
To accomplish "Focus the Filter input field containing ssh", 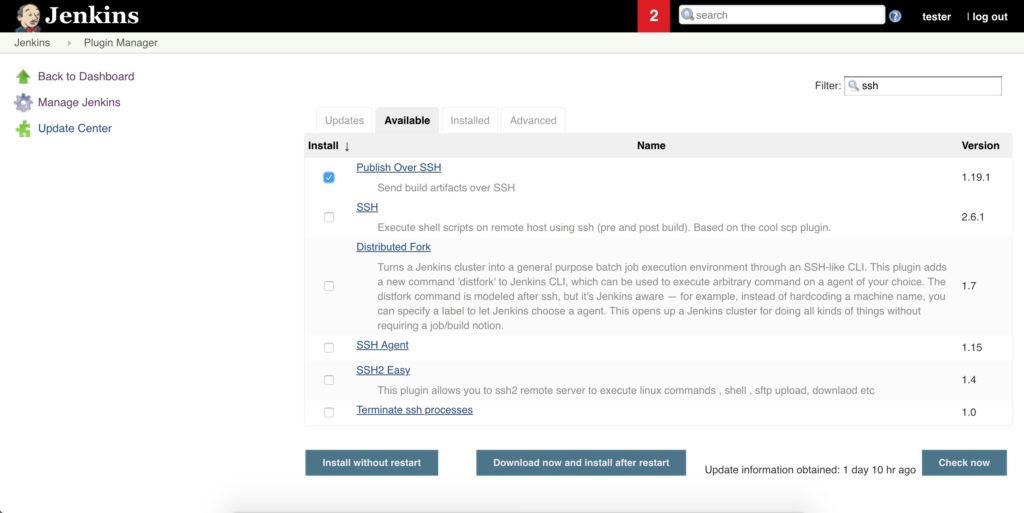I will tap(922, 86).
